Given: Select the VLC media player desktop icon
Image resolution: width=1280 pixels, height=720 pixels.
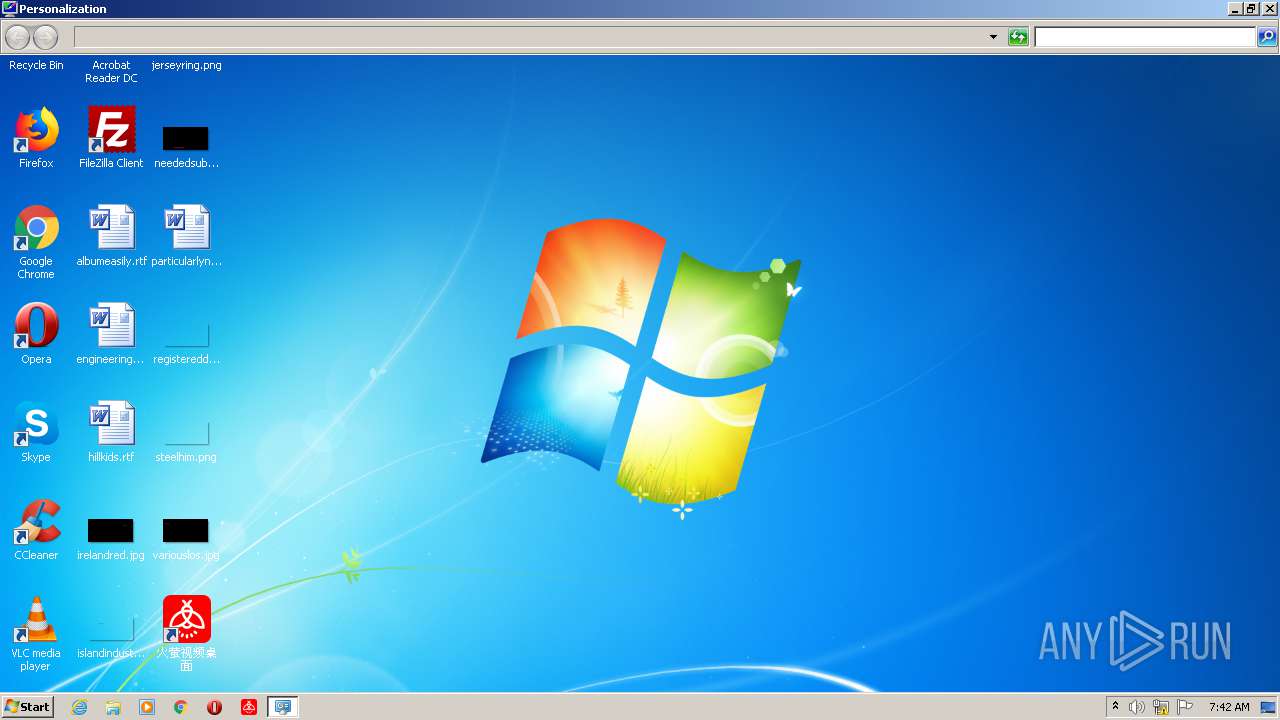Looking at the screenshot, I should point(36,620).
